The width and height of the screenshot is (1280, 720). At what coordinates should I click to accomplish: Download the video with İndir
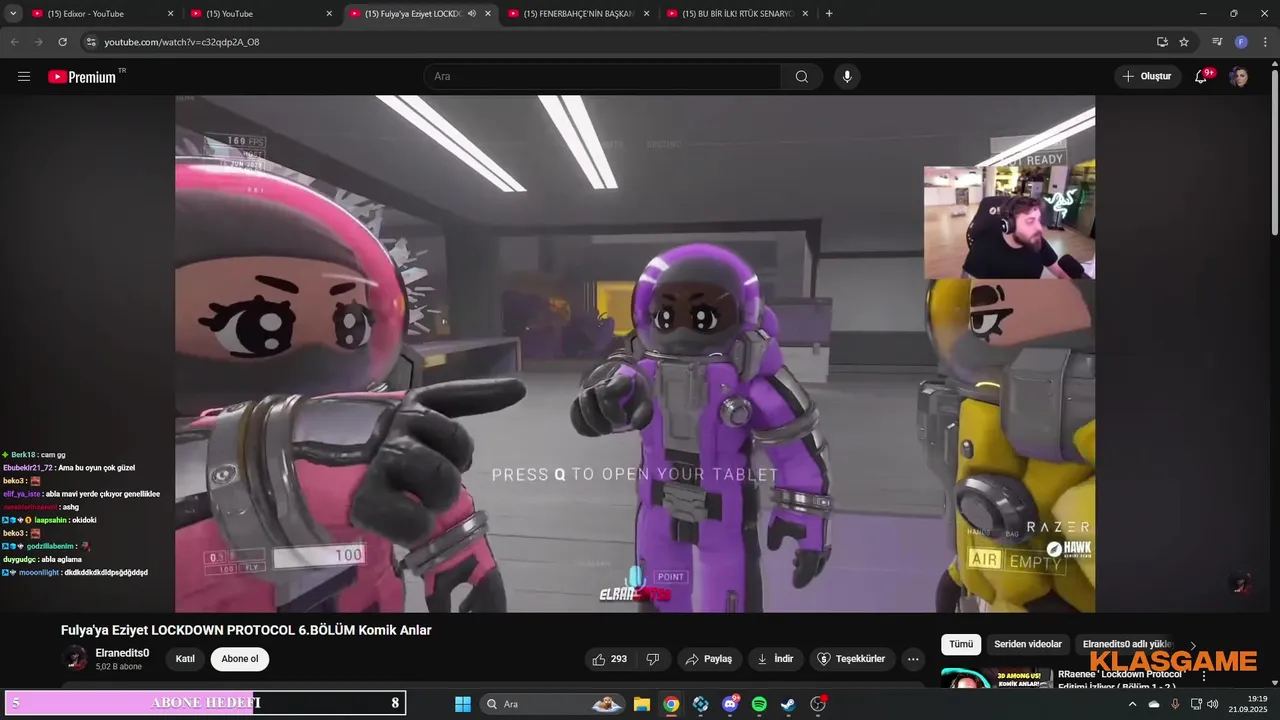tap(775, 659)
